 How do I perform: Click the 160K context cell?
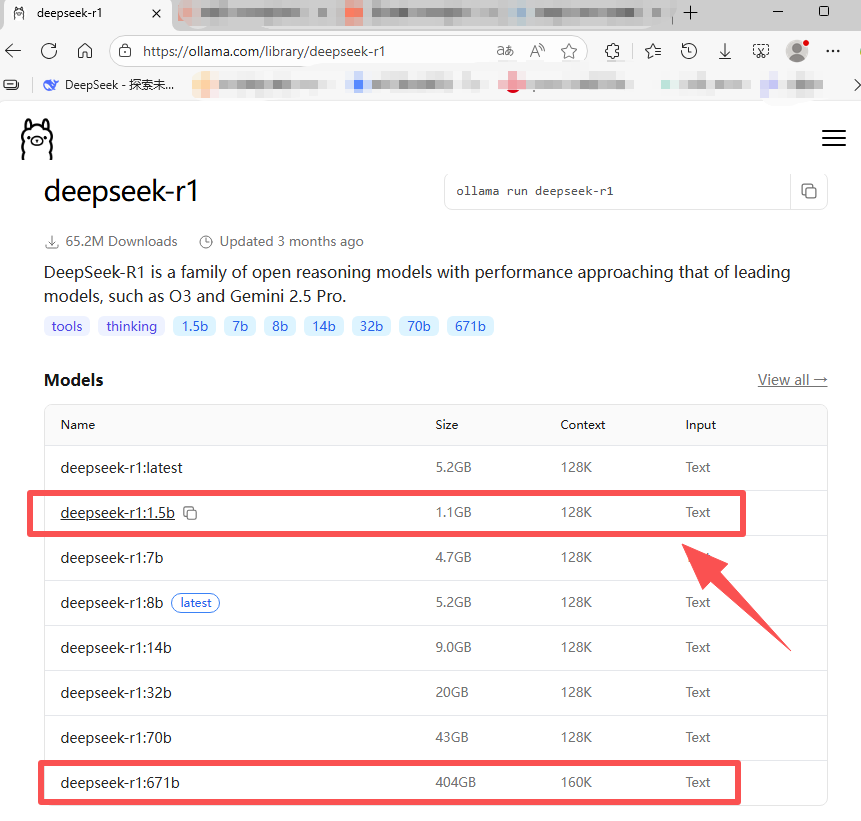[x=576, y=783]
